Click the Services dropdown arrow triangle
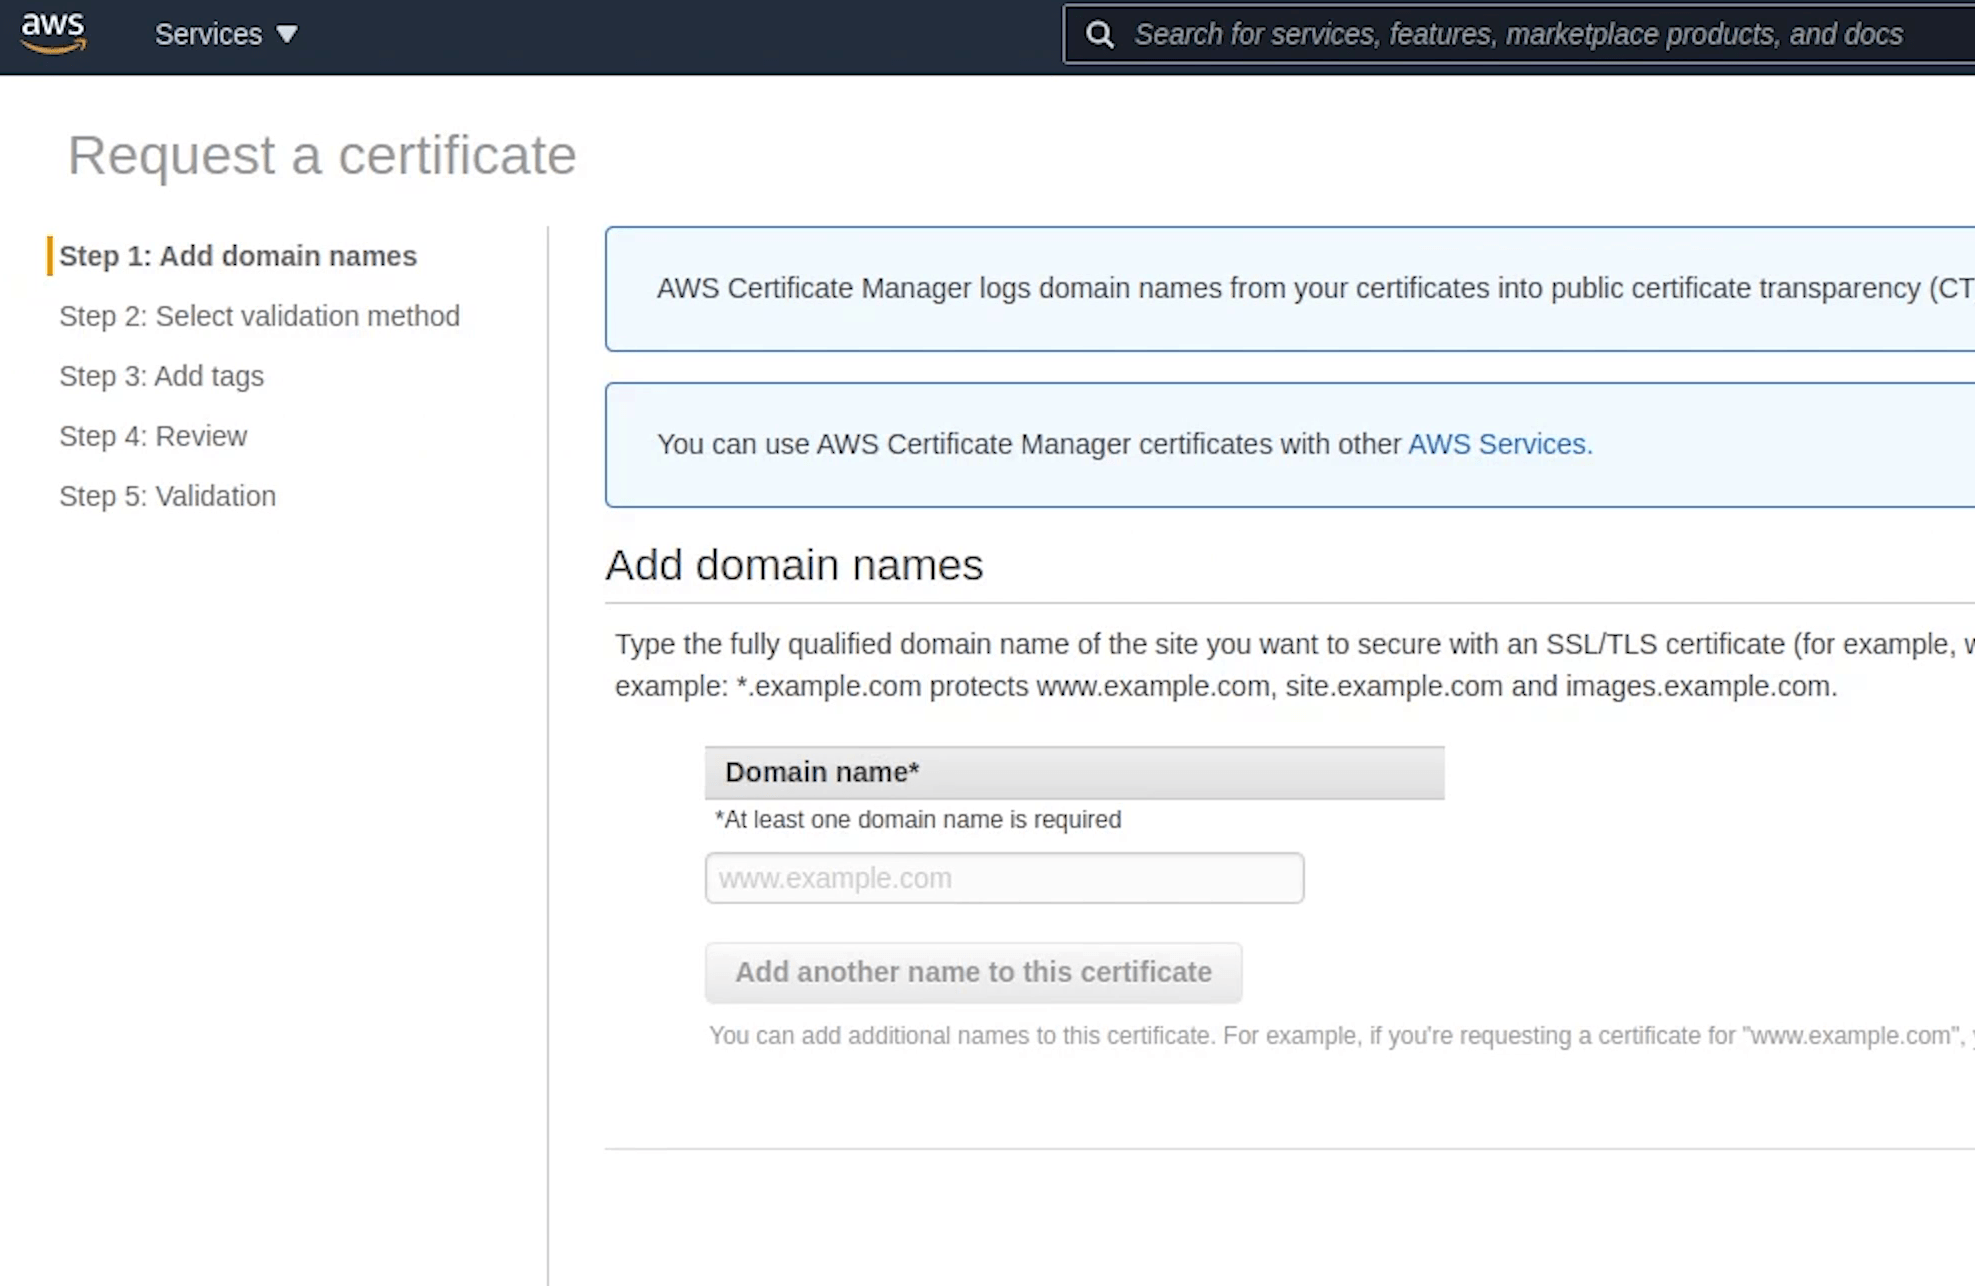Screen dimensions: 1975x1286 coord(287,35)
